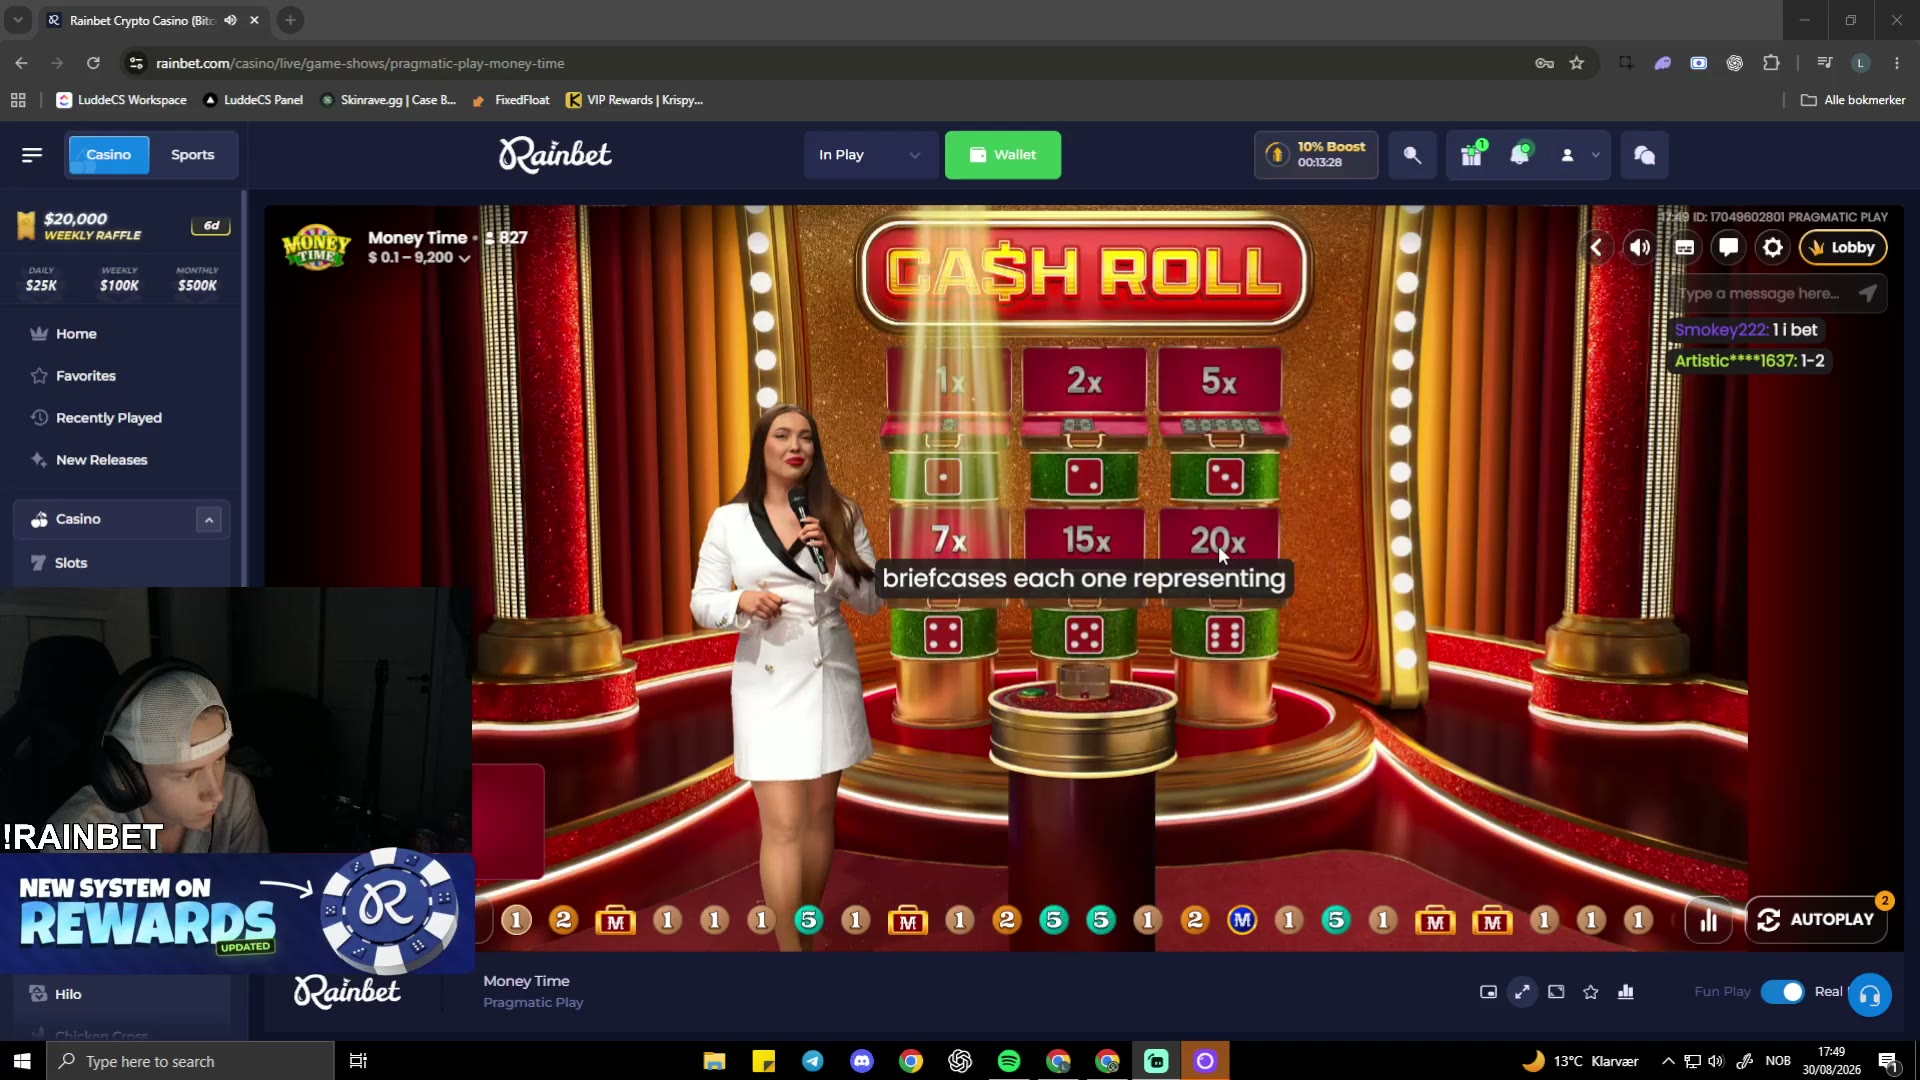Open Telegram from the taskbar
Image resolution: width=1920 pixels, height=1080 pixels.
[813, 1061]
